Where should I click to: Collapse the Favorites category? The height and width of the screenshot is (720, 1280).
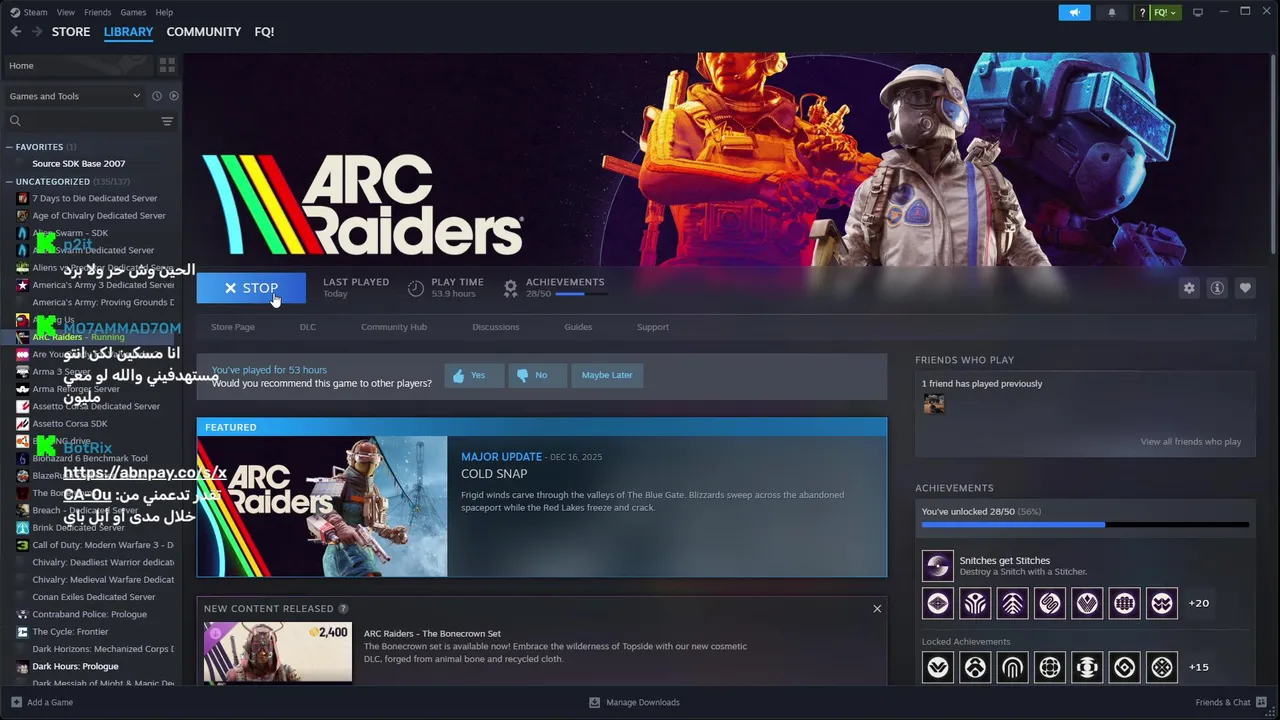click(x=9, y=147)
